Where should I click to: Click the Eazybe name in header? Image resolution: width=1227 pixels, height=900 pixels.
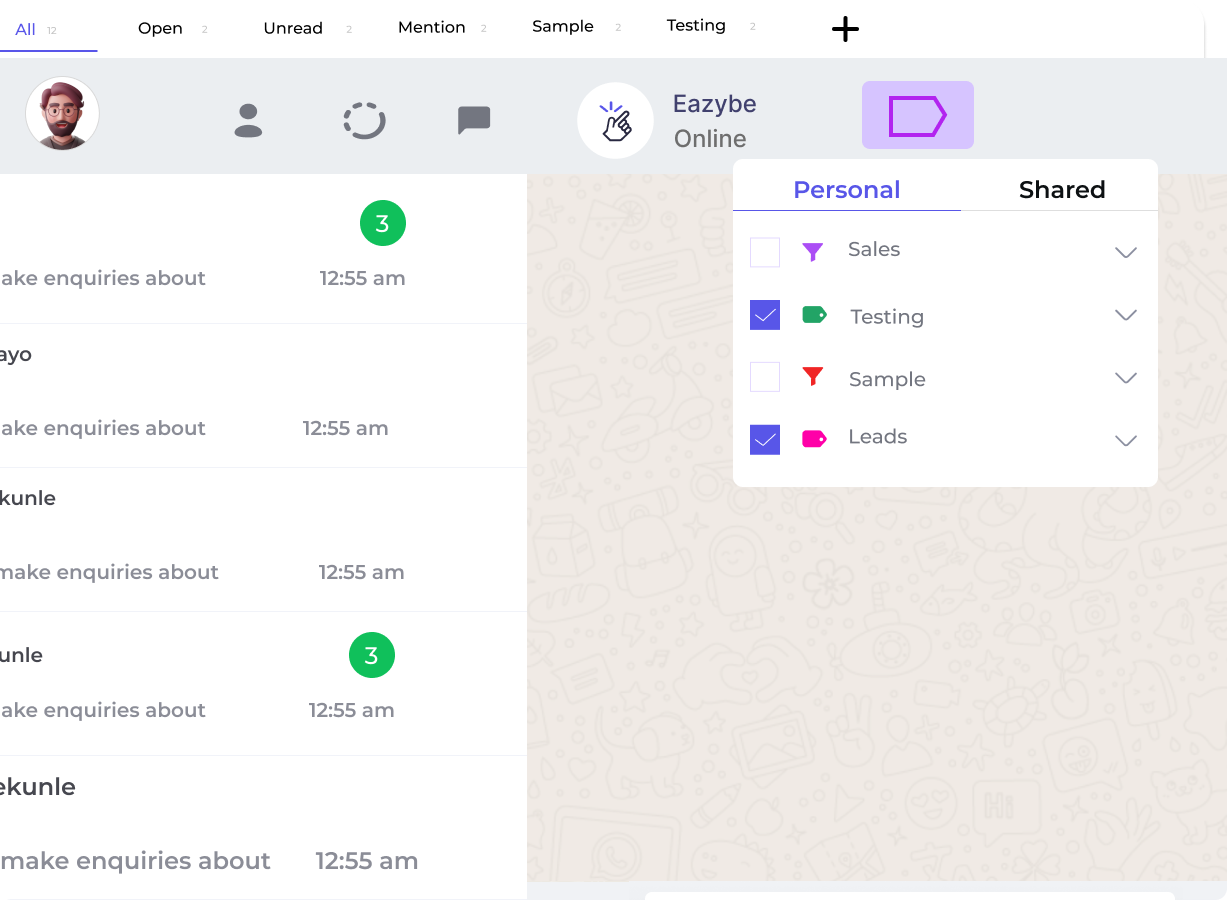[x=714, y=104]
